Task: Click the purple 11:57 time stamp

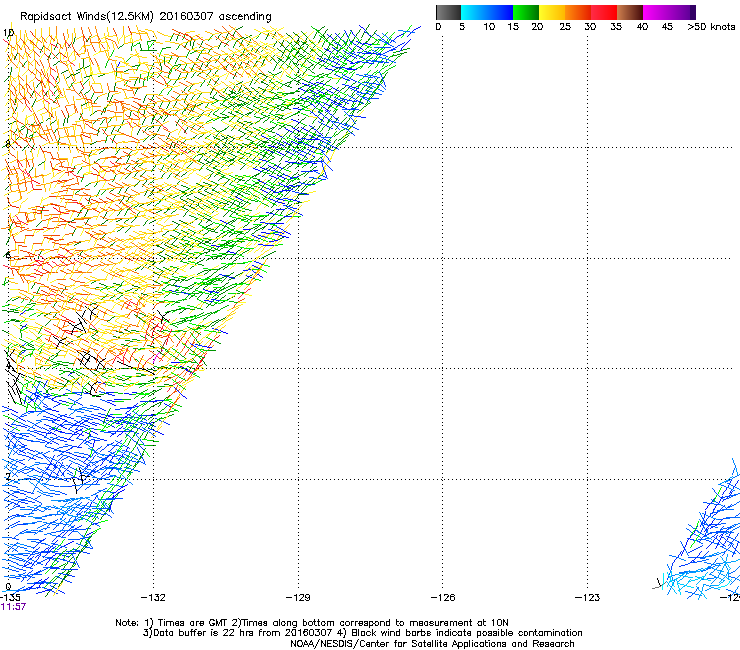Action: (13, 607)
